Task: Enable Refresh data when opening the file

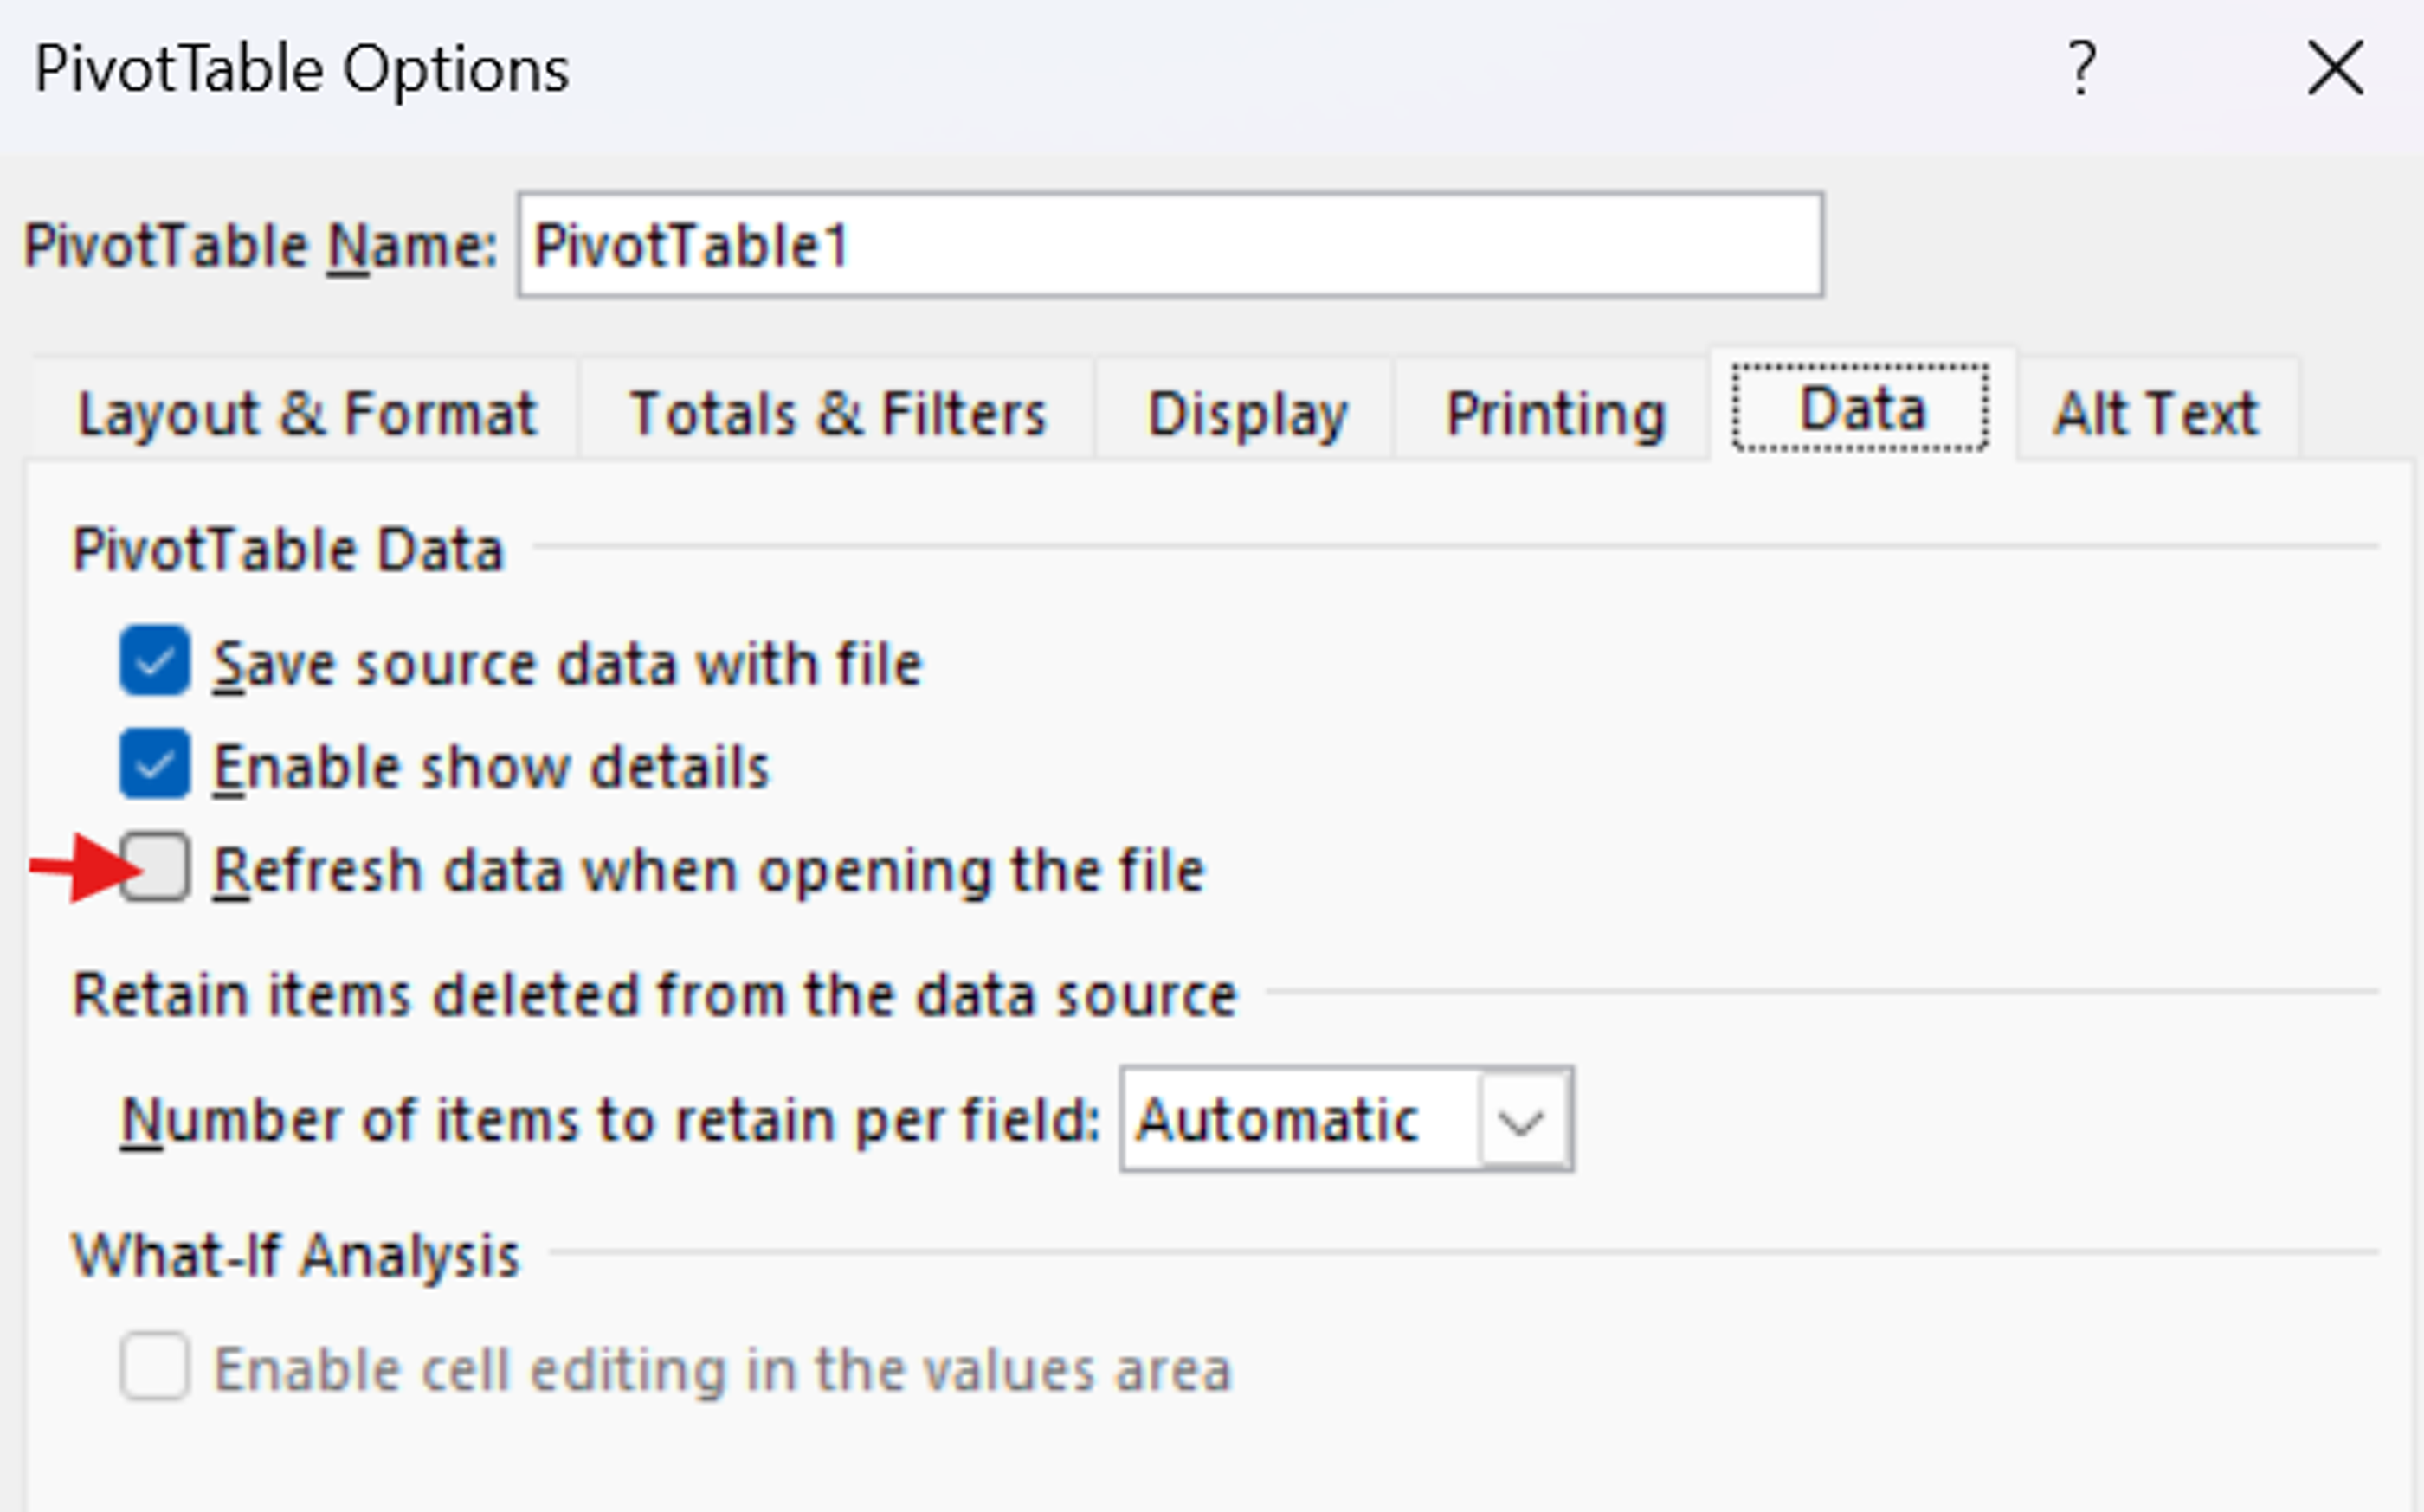Action: pos(157,868)
